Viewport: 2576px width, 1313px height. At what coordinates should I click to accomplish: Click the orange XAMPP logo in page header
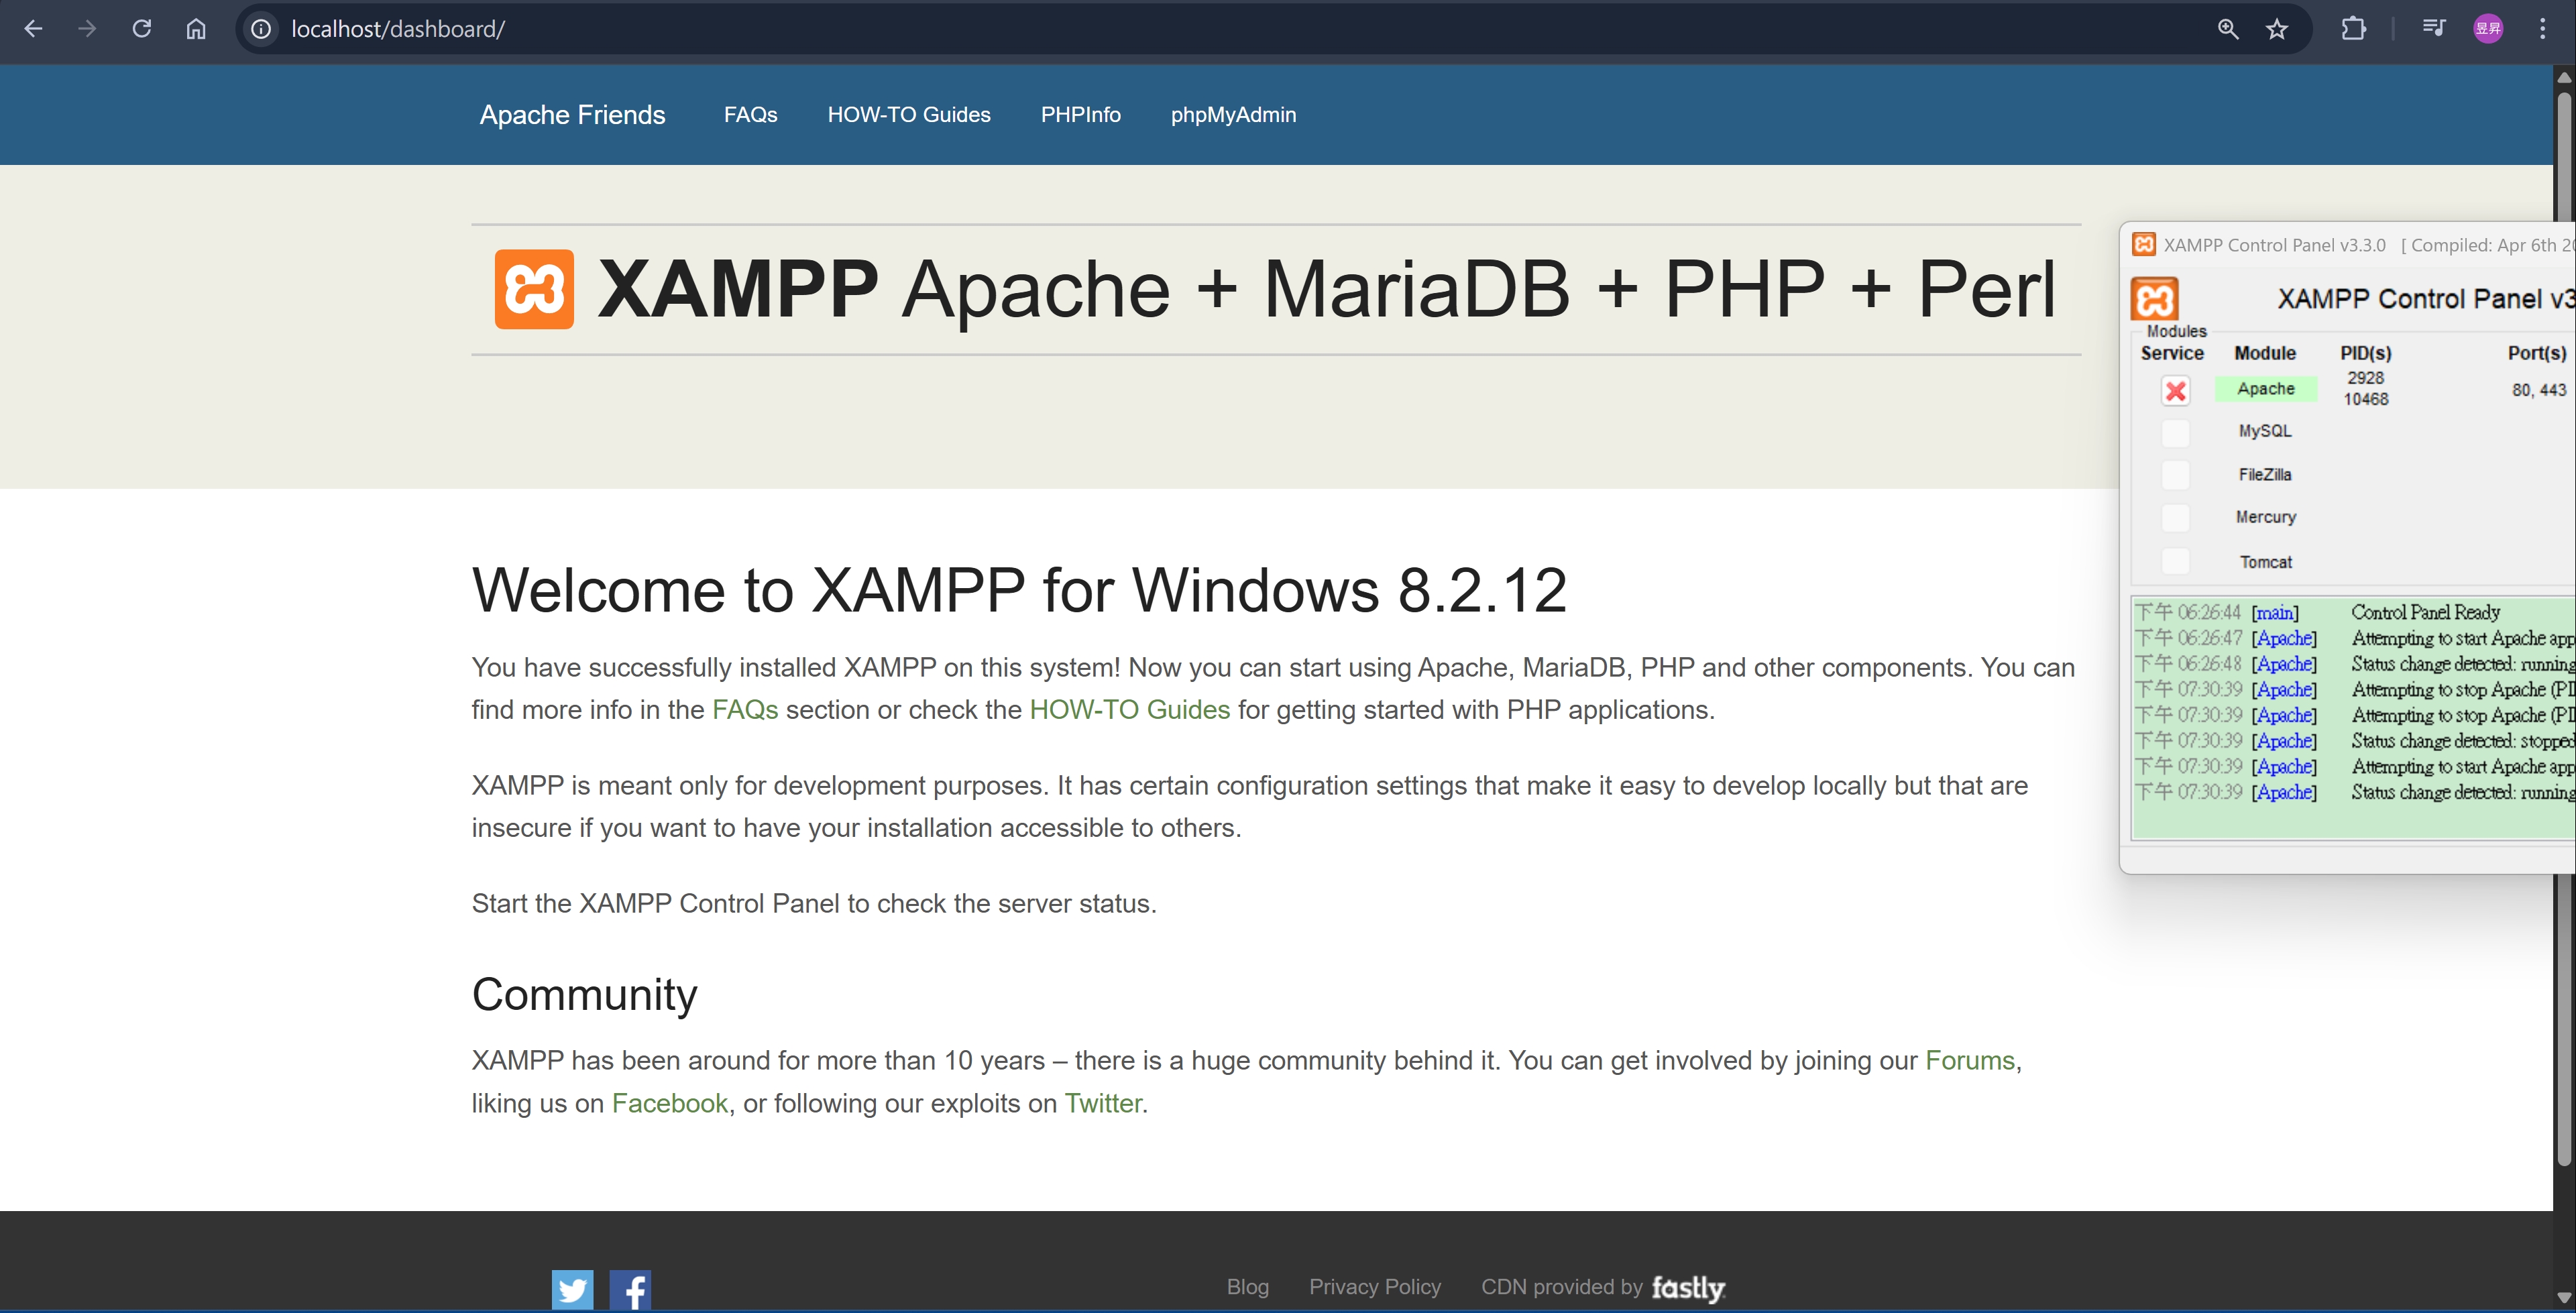[x=534, y=289]
